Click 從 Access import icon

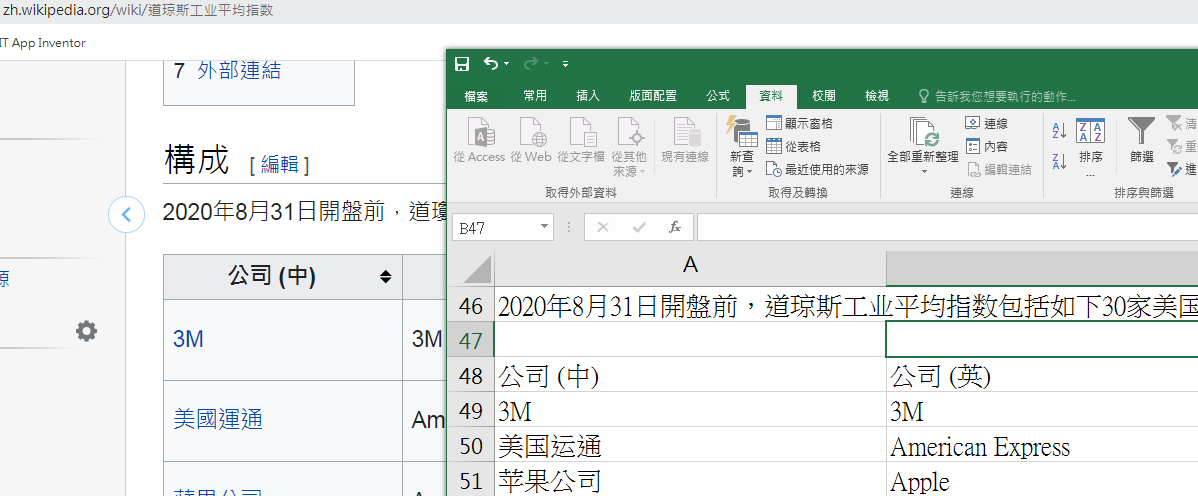click(x=479, y=141)
